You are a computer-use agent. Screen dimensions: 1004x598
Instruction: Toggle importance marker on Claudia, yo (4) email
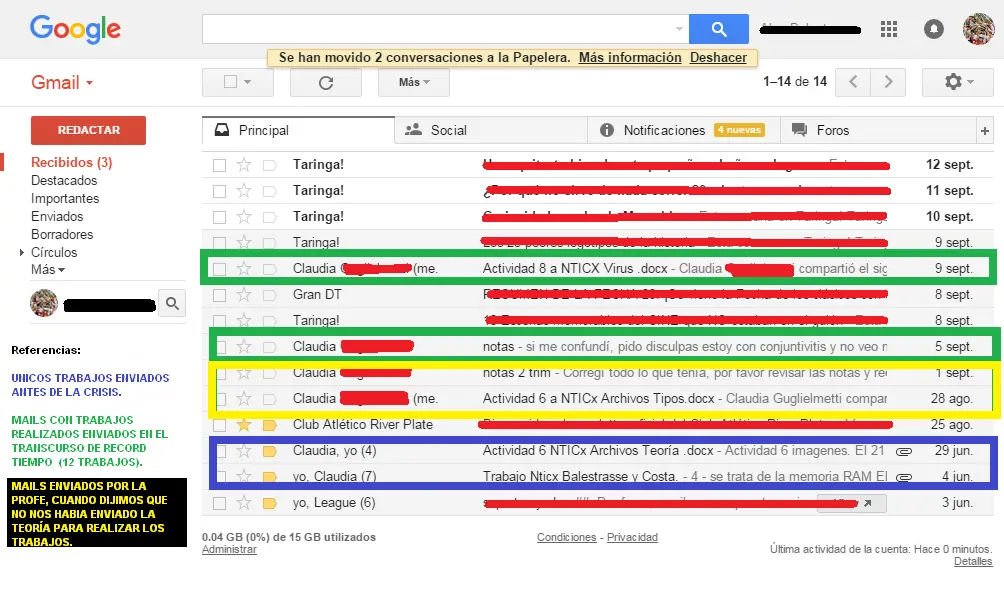270,451
